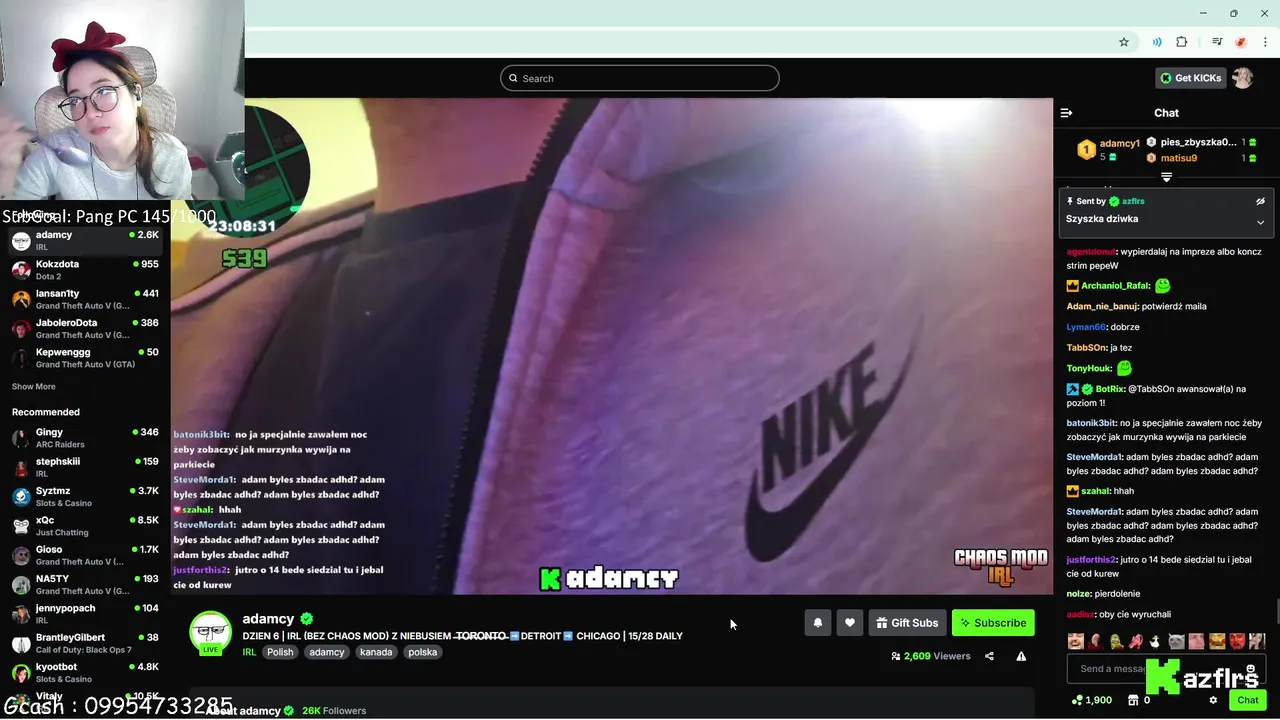Click BotRix username in chat
This screenshot has width=1280, height=720.
pyautogui.click(x=1110, y=389)
